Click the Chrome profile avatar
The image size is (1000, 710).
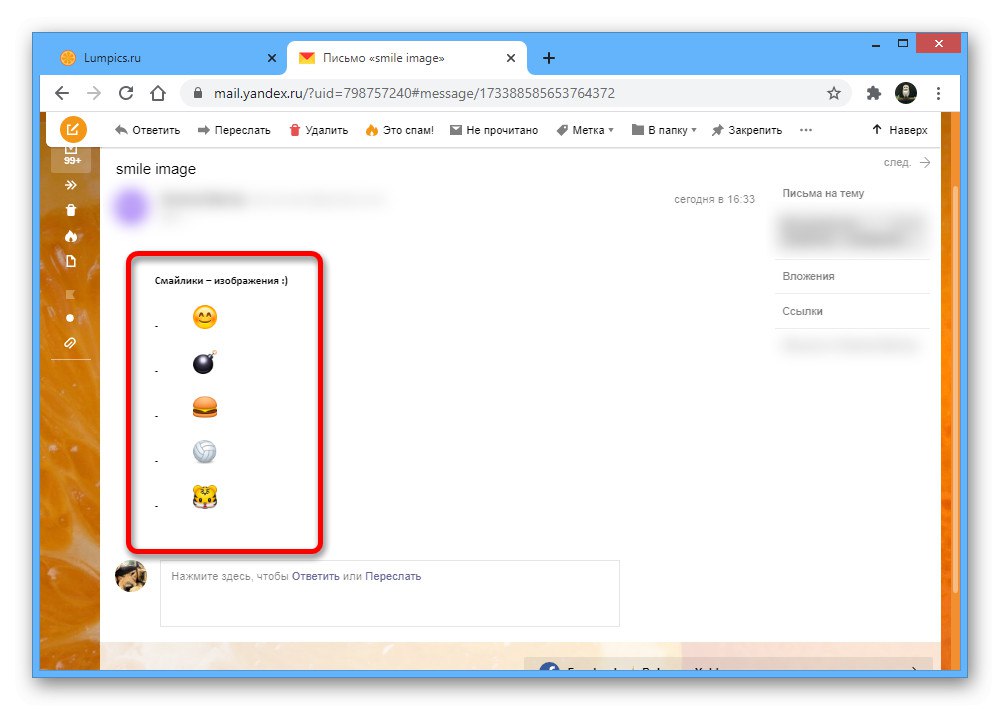tap(906, 93)
